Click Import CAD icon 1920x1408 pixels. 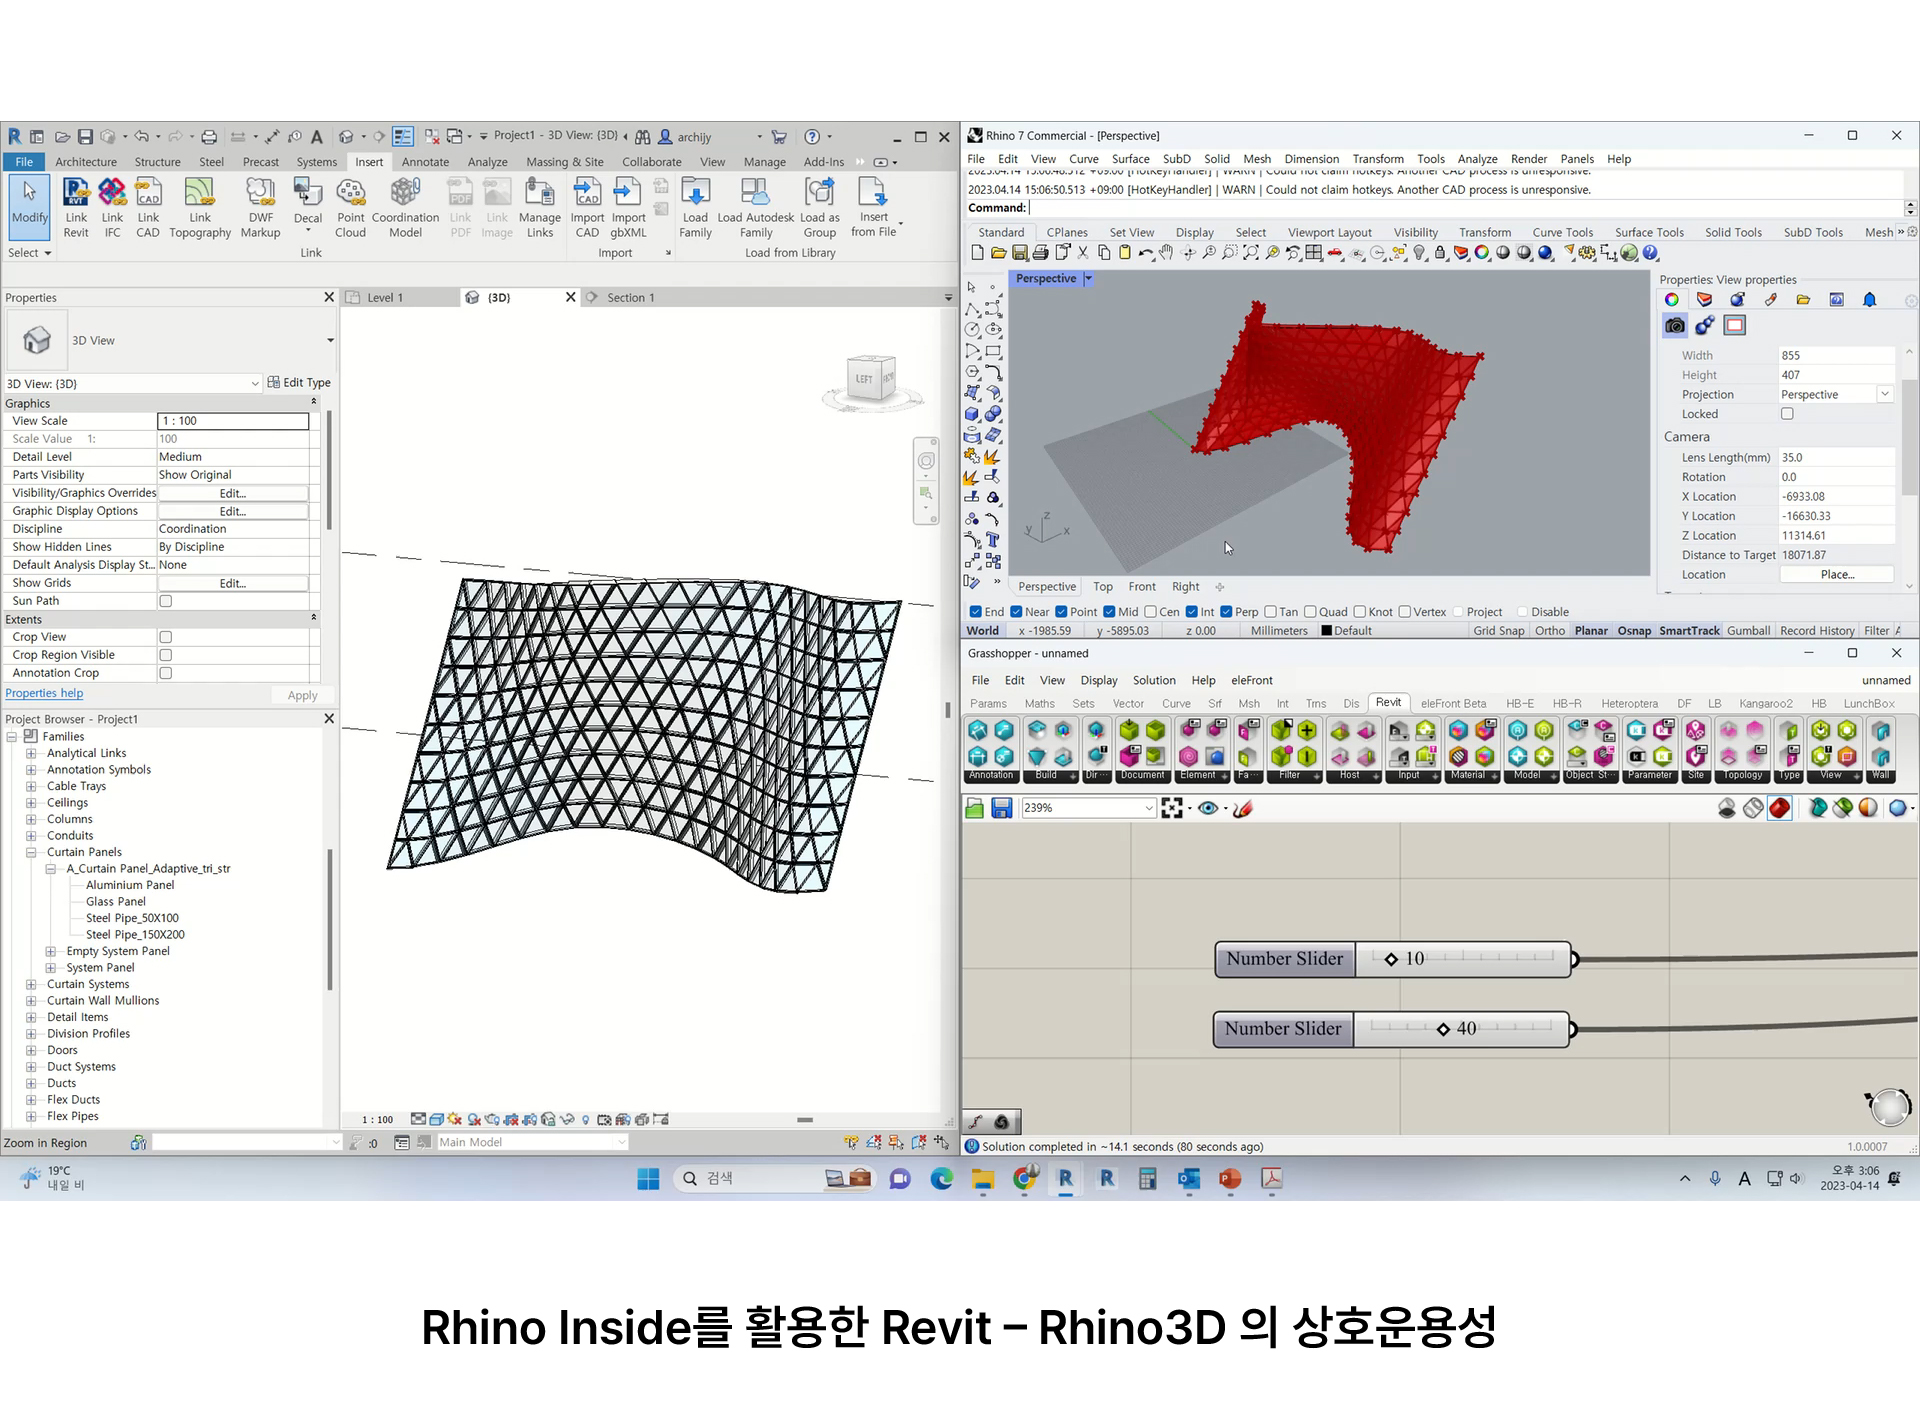587,208
